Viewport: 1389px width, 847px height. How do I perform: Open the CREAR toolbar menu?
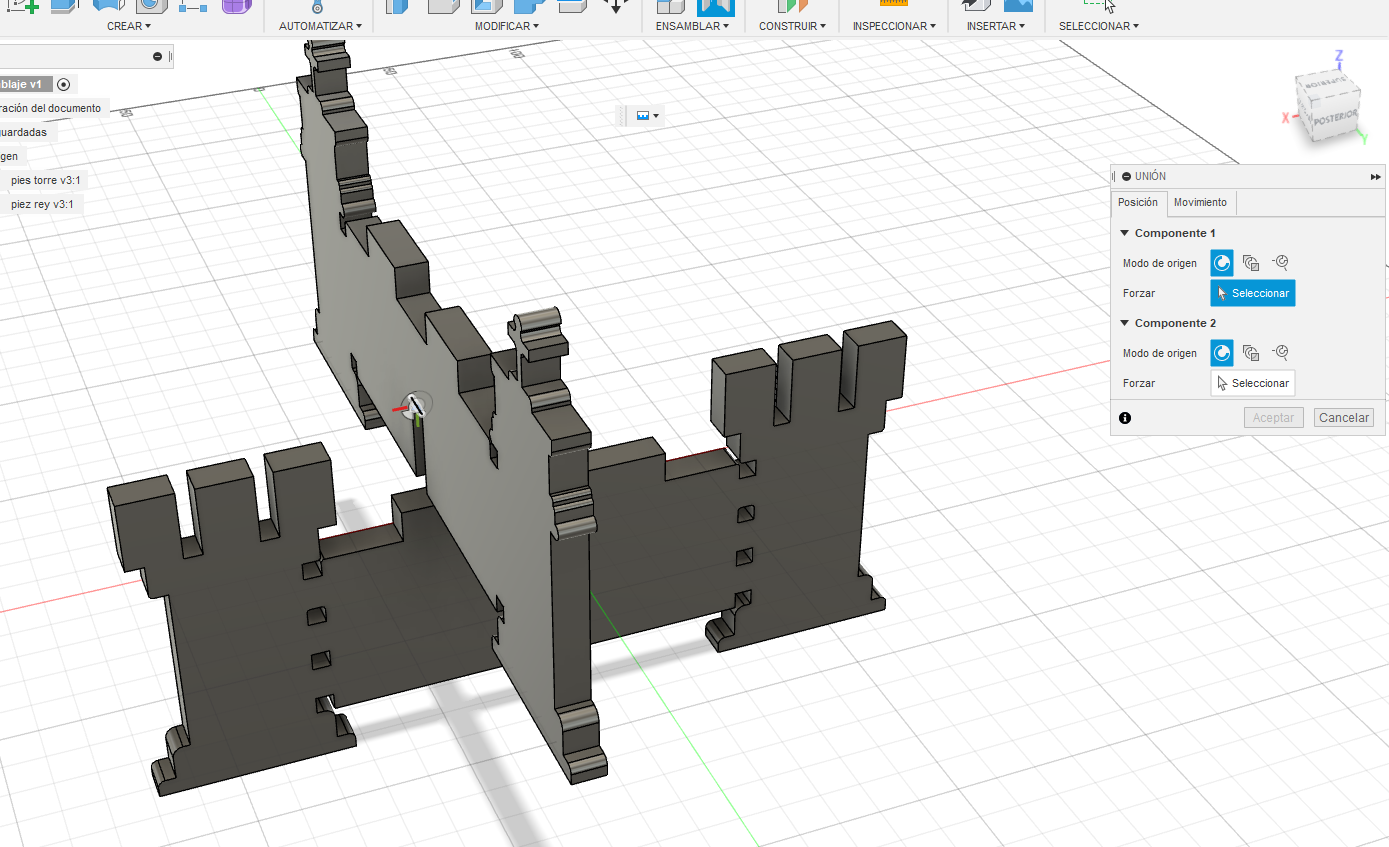[x=129, y=26]
